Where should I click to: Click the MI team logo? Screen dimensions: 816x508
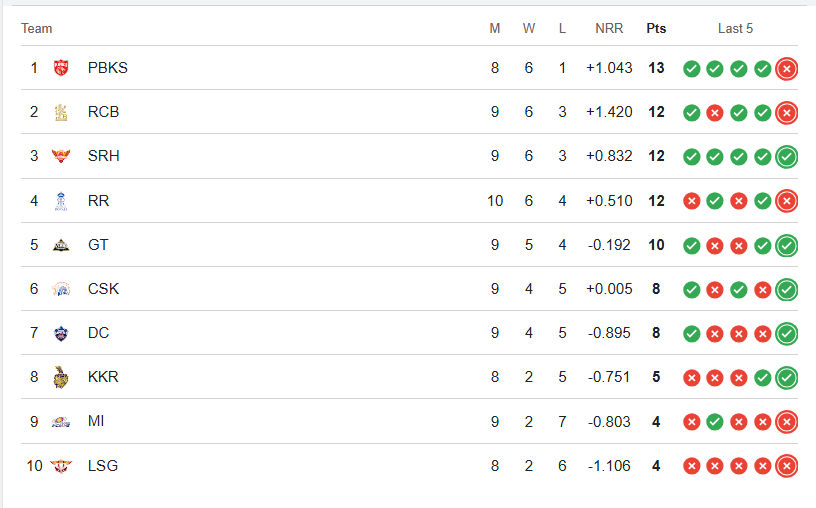coord(61,422)
